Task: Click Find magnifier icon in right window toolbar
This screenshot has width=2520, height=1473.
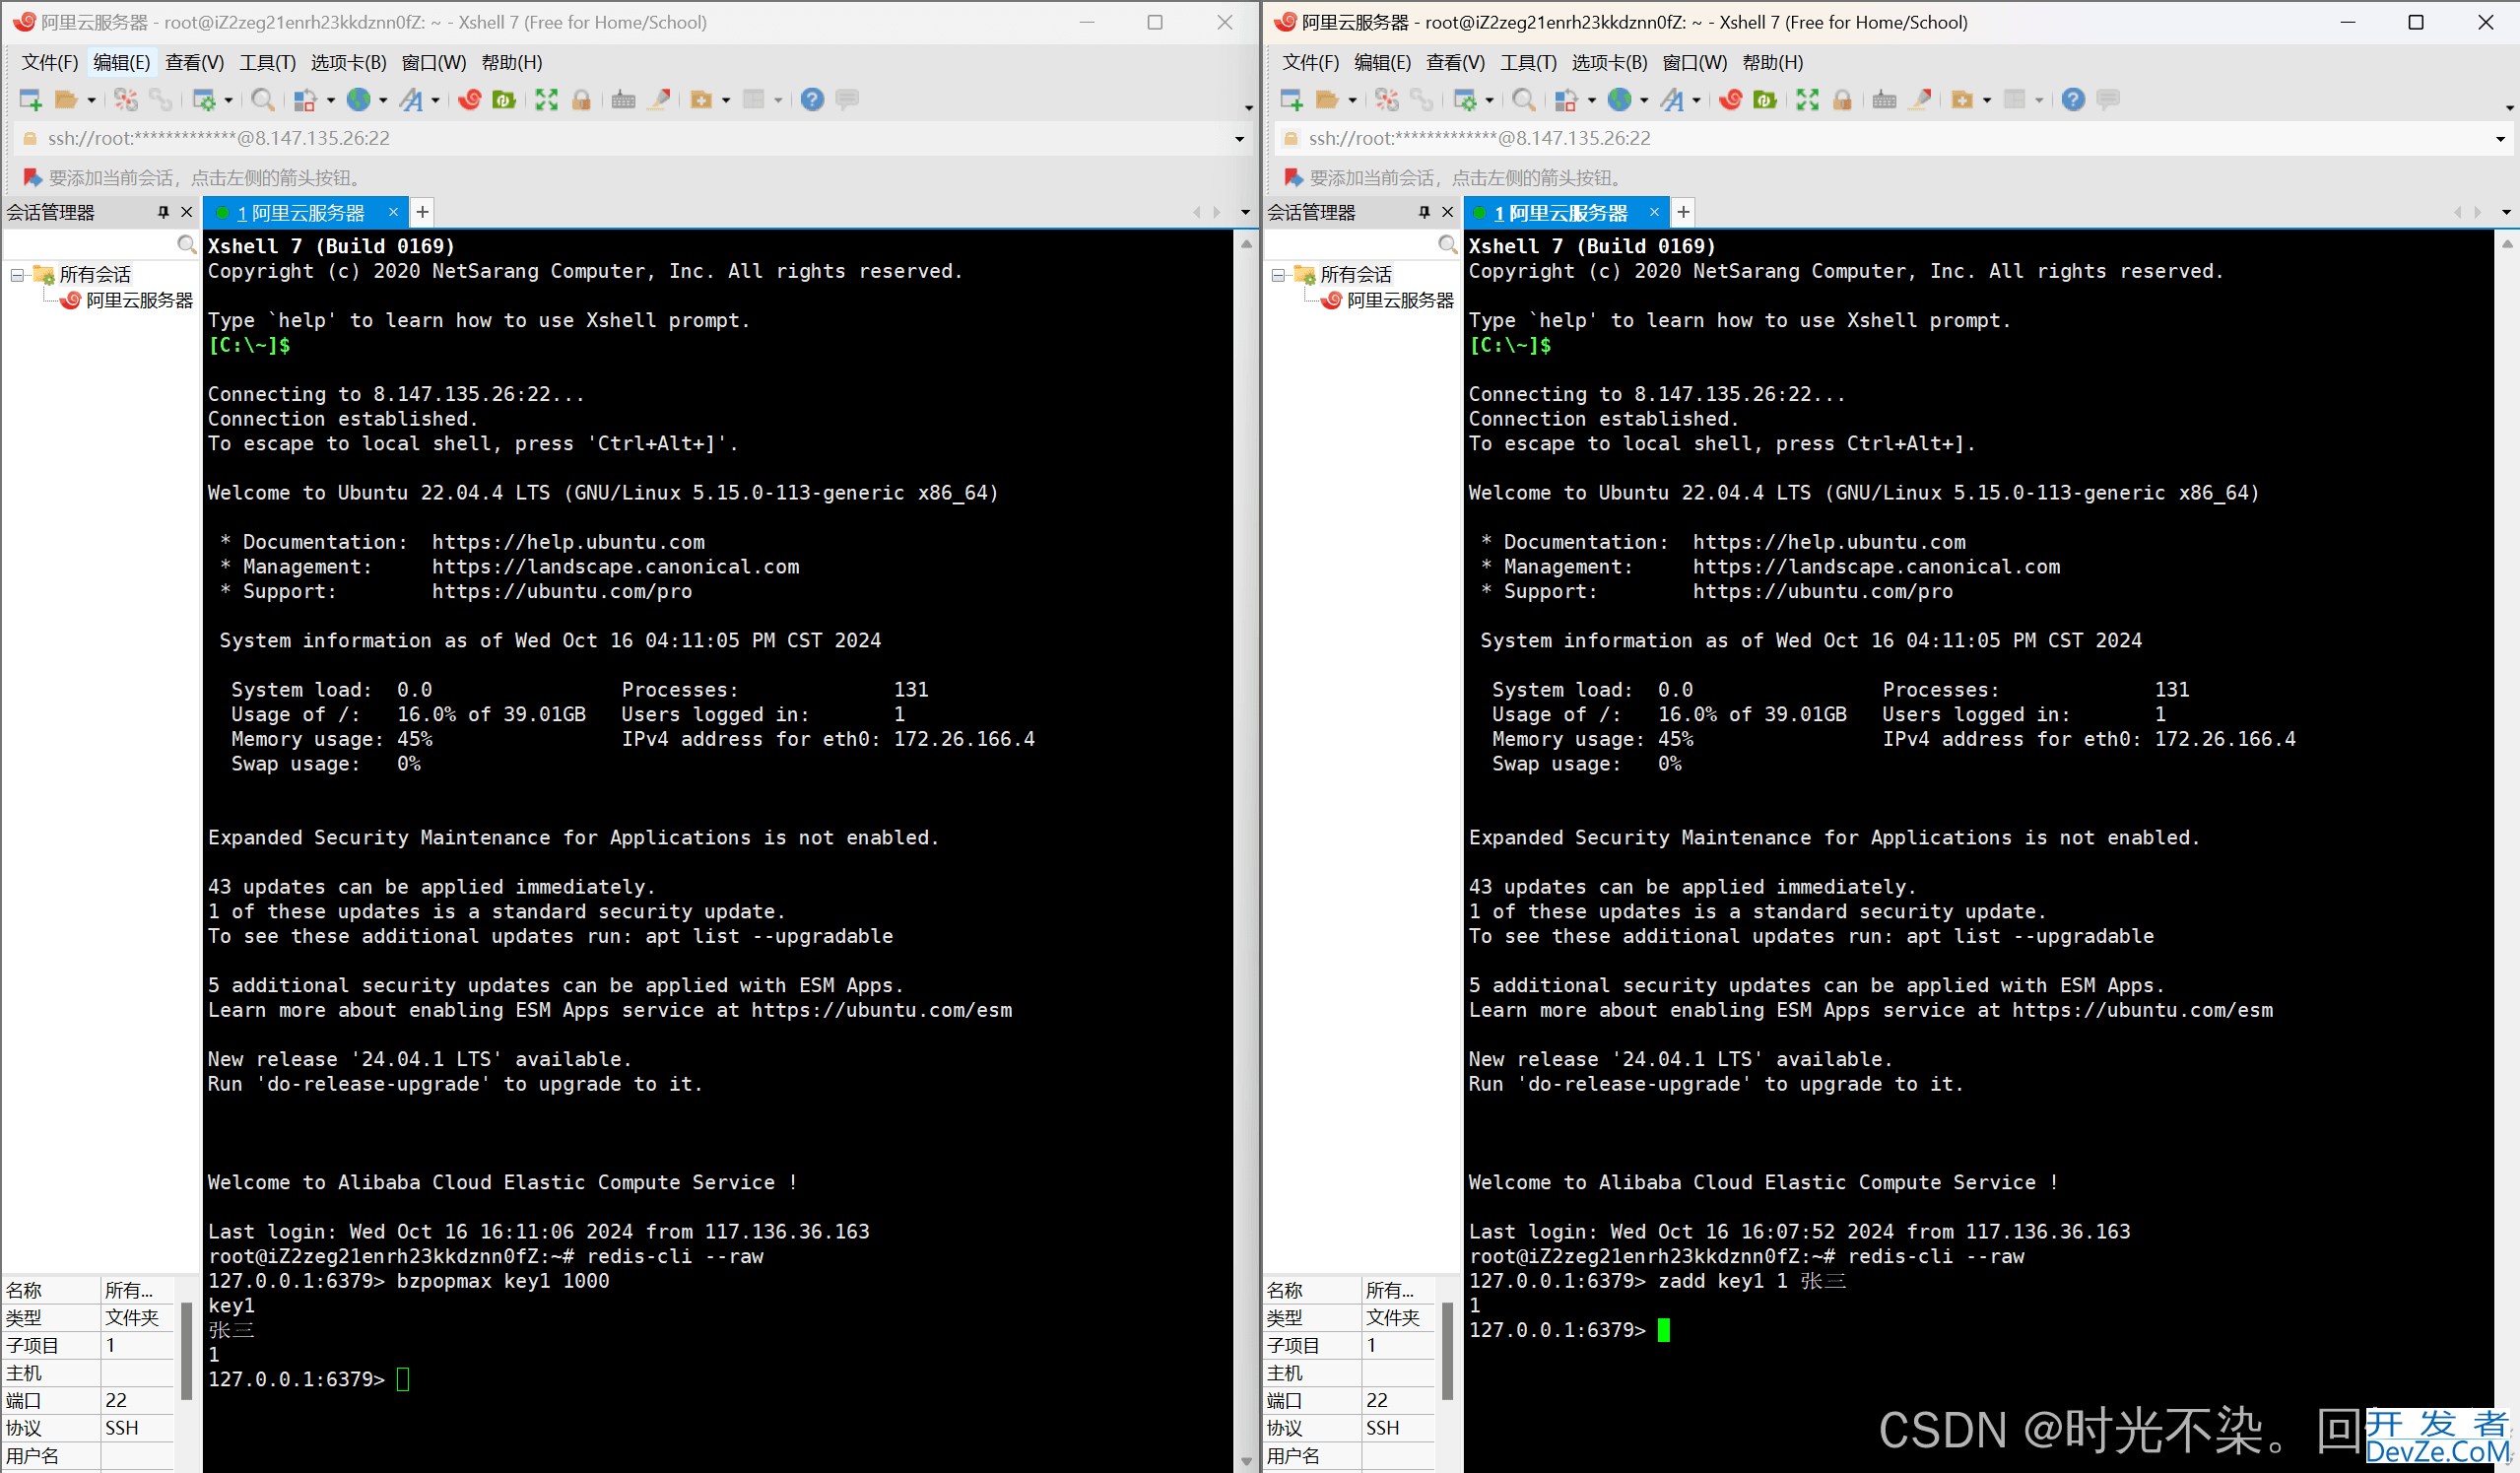Action: click(x=1523, y=99)
